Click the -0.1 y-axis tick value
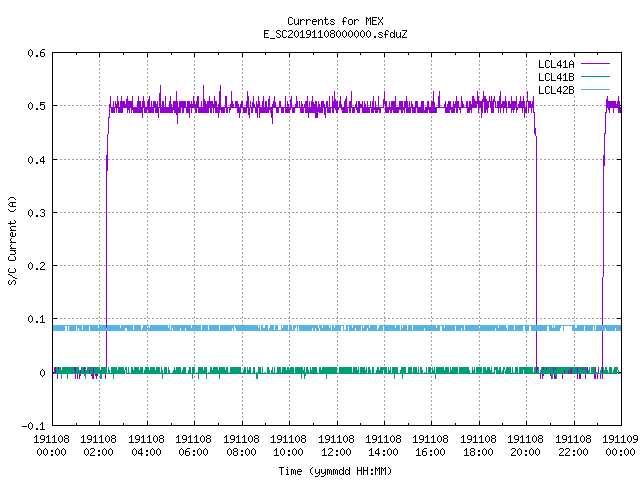This screenshot has height=480, width=640. tap(33, 426)
